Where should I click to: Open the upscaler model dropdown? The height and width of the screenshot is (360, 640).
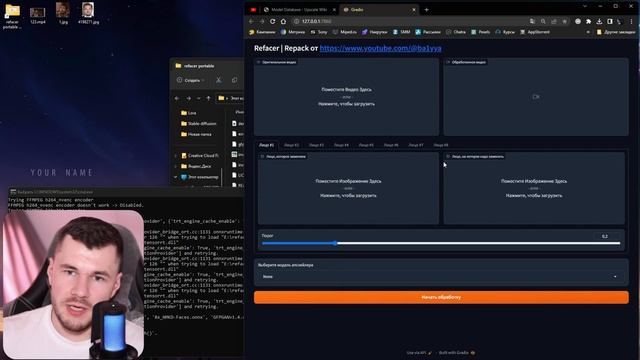[x=441, y=276]
